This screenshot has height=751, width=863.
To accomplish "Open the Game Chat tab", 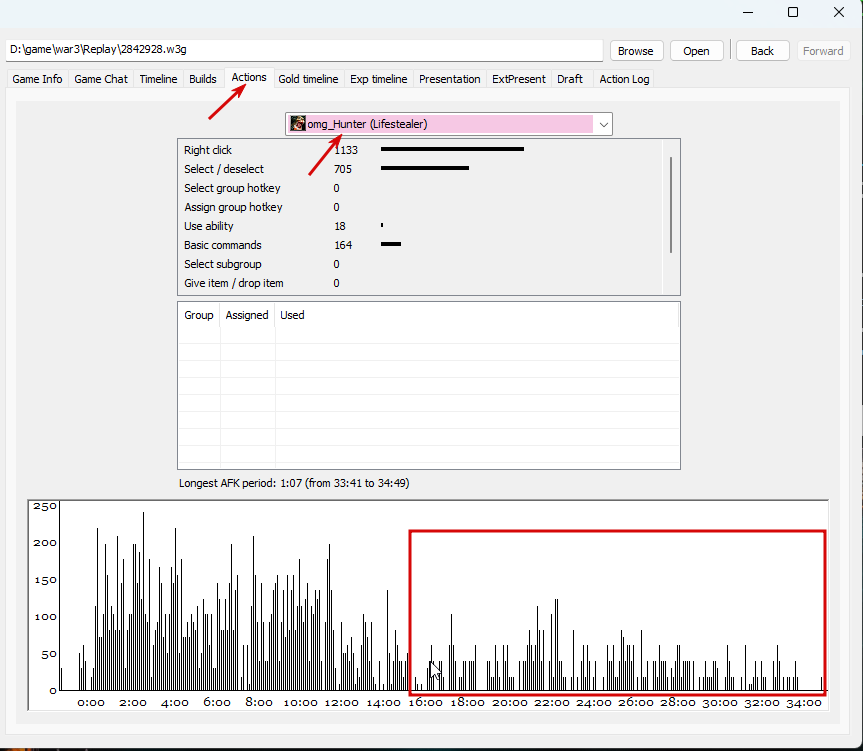I will pos(101,79).
